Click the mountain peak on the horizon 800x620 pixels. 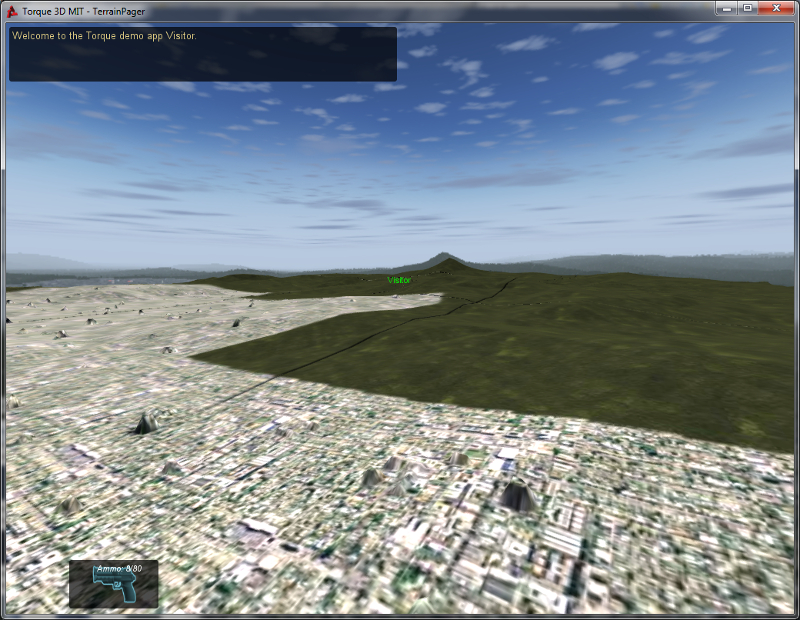(x=442, y=258)
